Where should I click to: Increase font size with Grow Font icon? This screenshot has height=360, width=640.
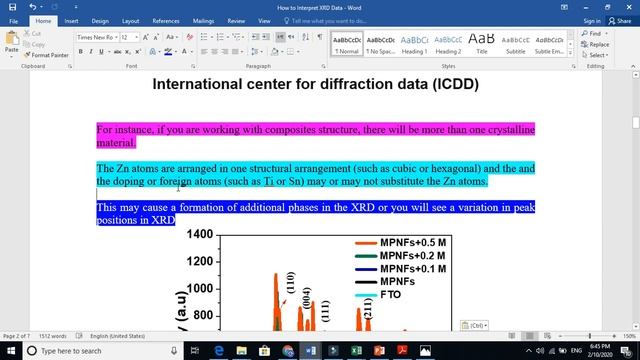click(146, 37)
